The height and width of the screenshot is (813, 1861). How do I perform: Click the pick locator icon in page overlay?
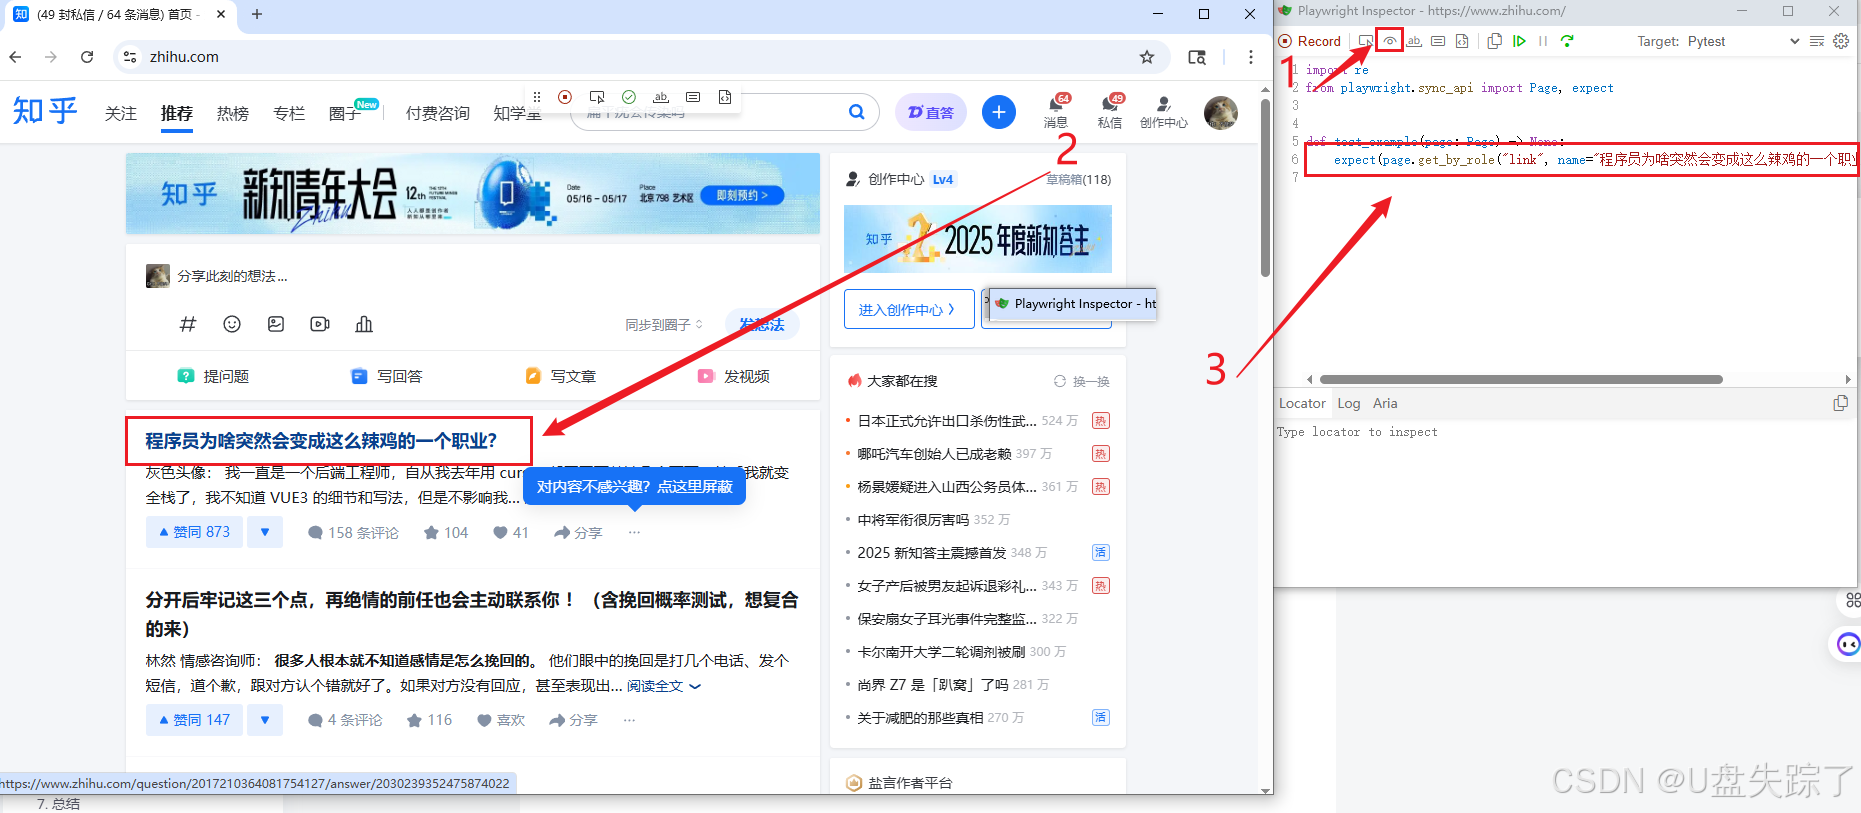pyautogui.click(x=597, y=97)
